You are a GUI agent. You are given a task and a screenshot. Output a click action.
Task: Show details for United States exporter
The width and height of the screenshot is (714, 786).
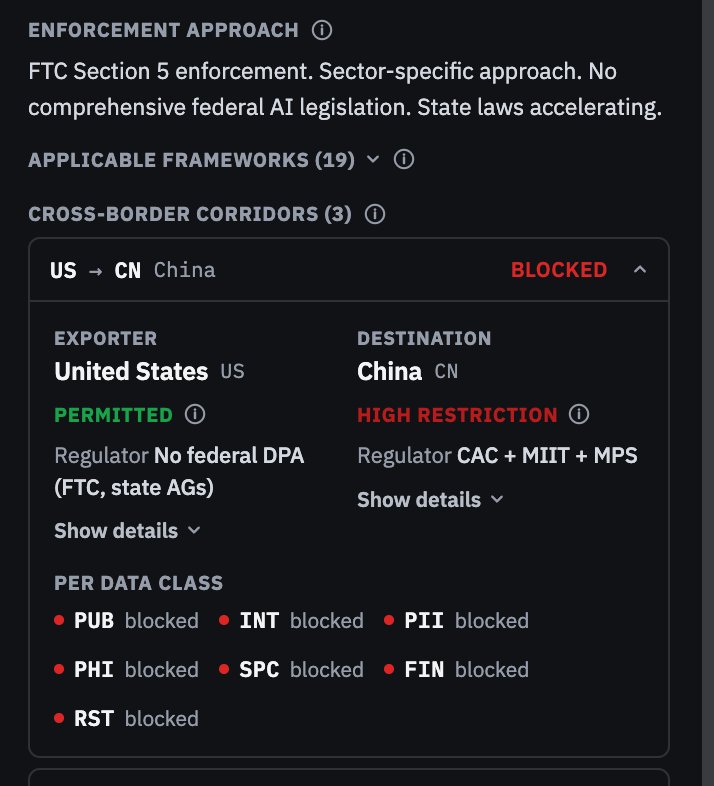[x=128, y=530]
